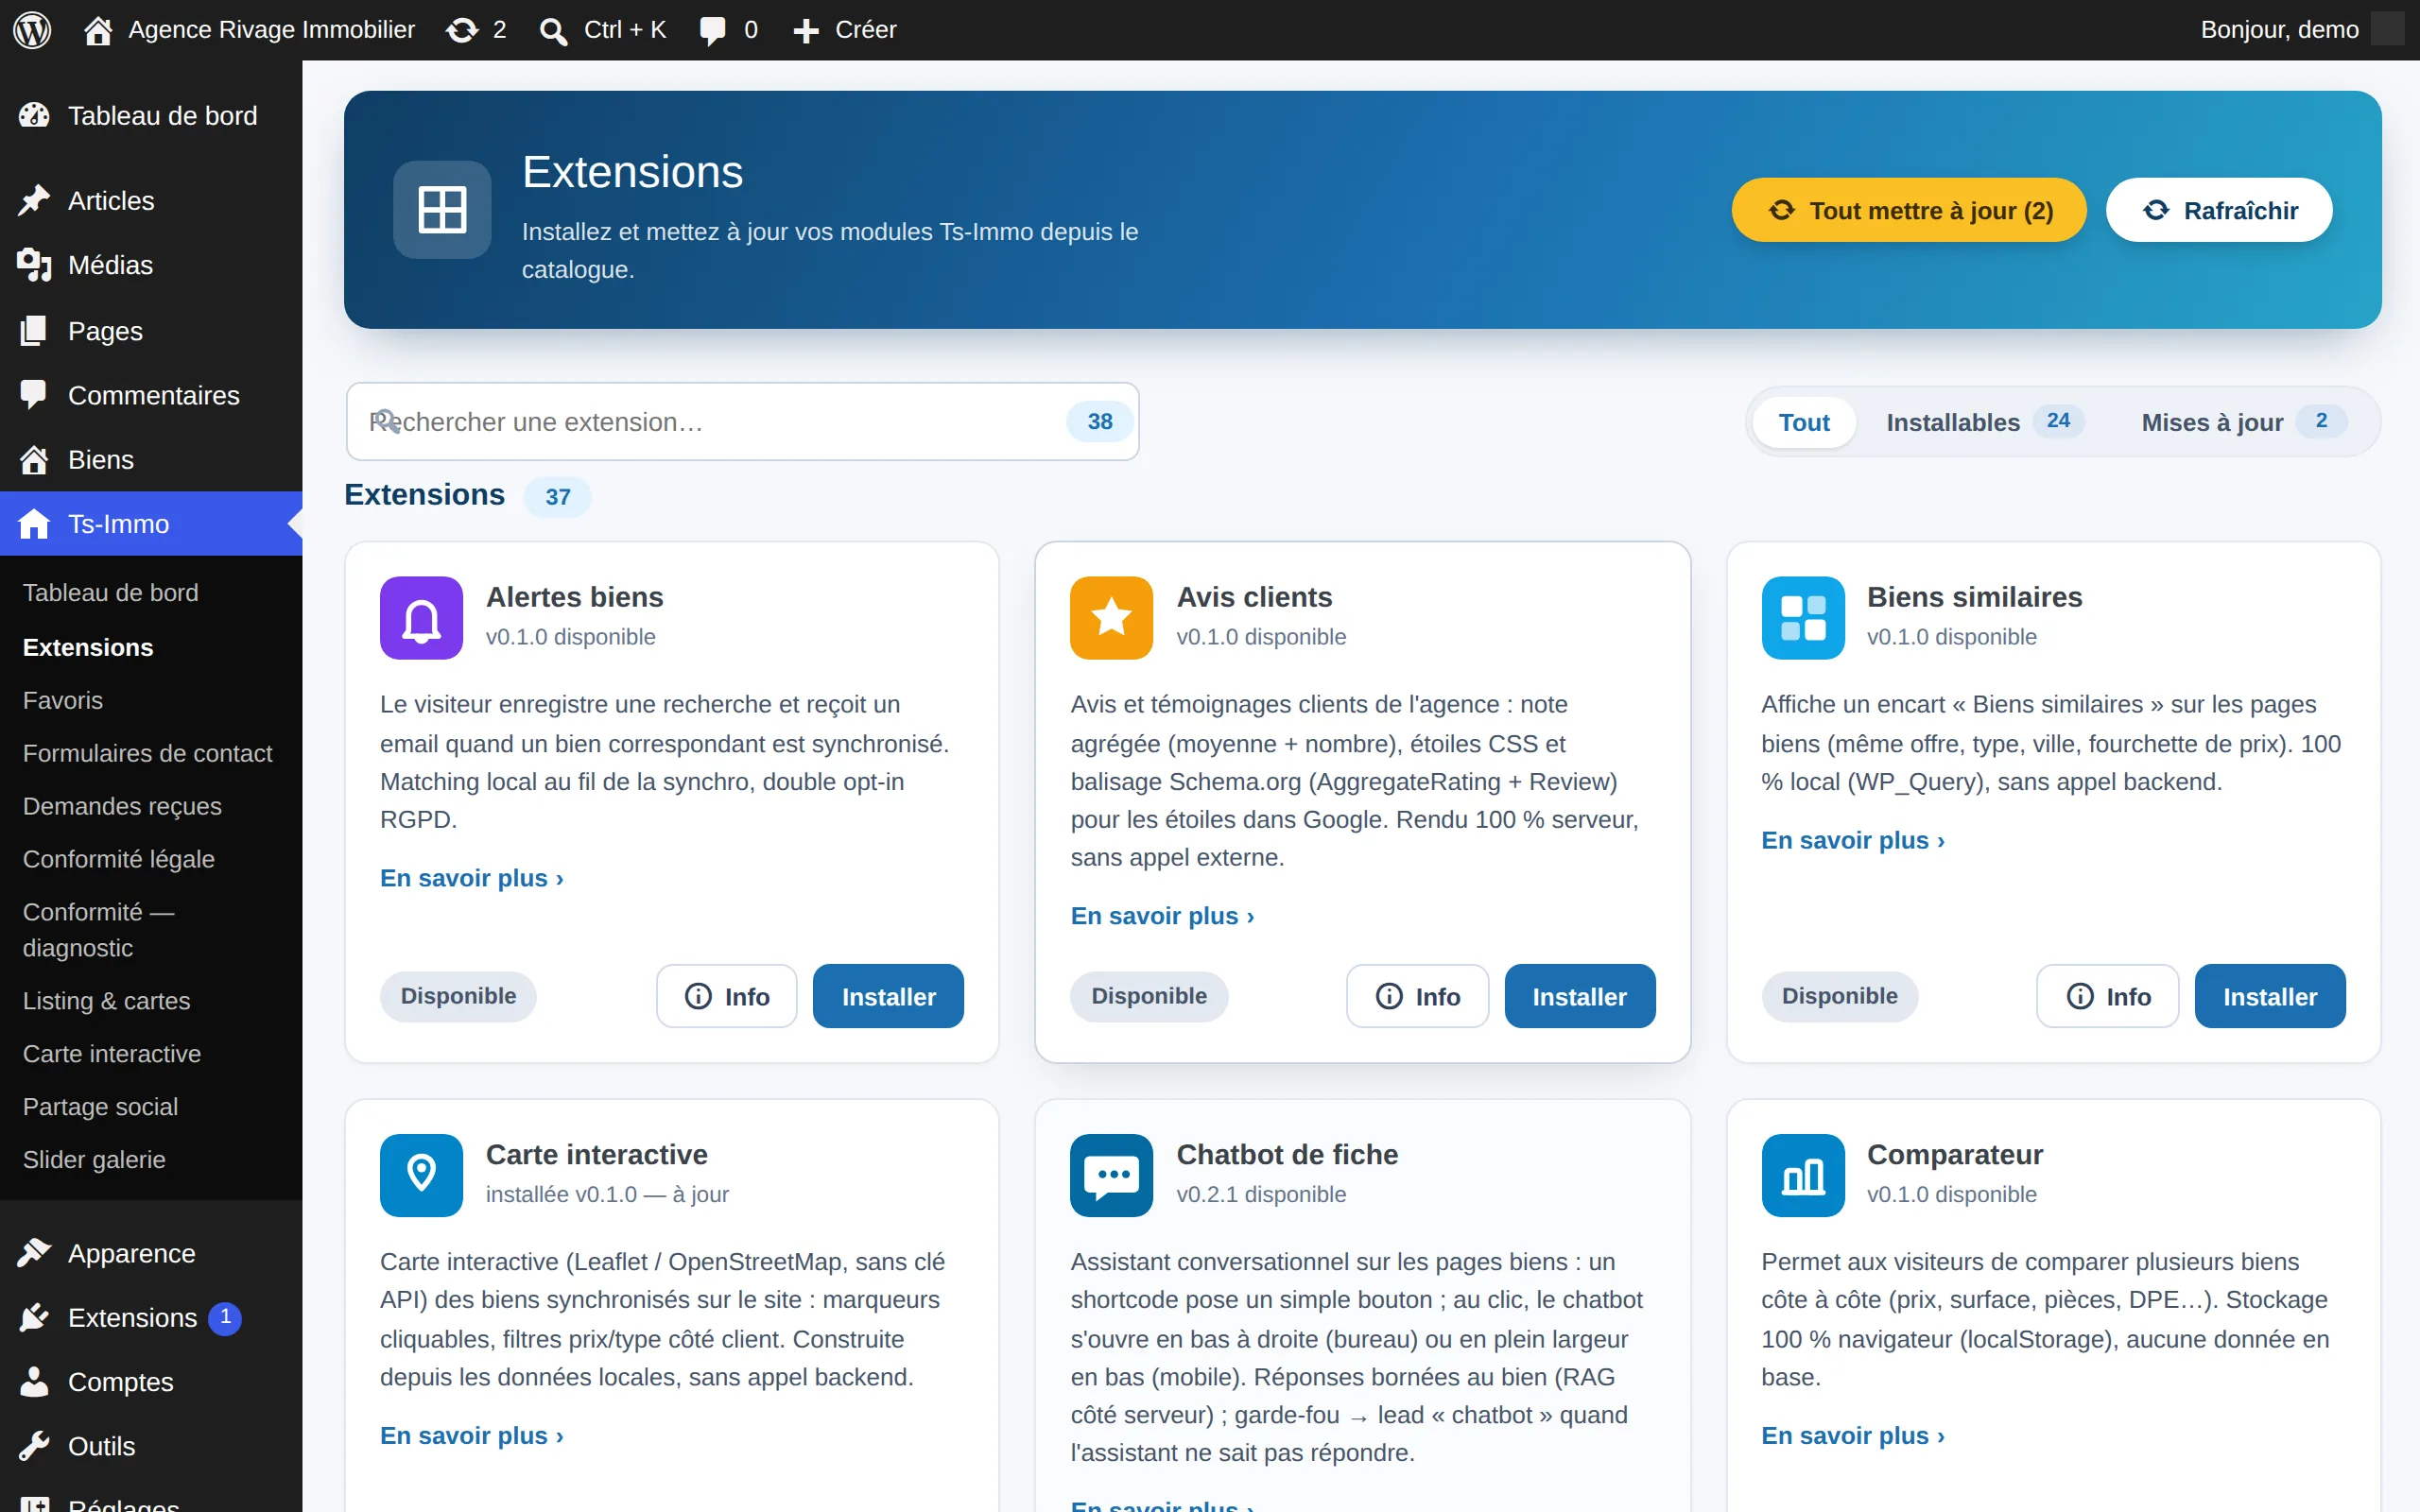This screenshot has width=2420, height=1512.
Task: Click the 38 results count in search
Action: (1100, 422)
